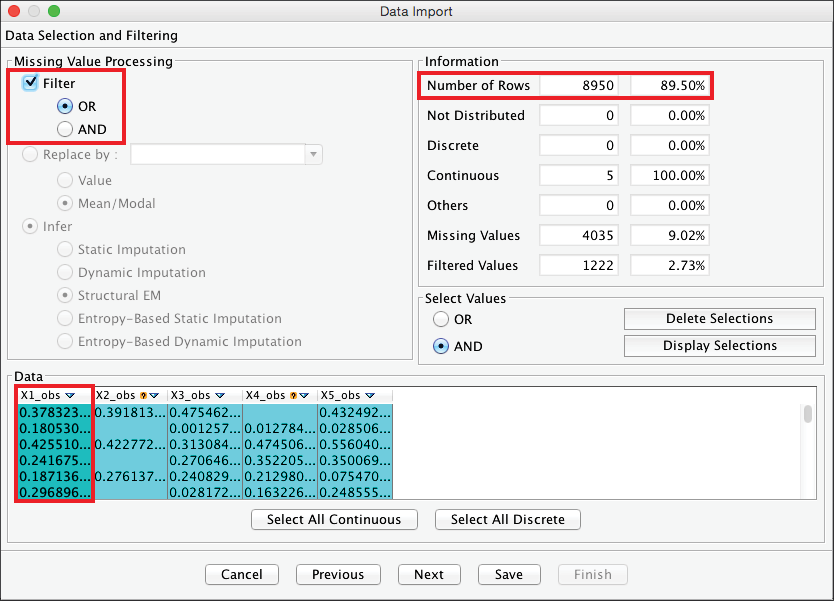Click the Delete Selections button
Screen dimensions: 834x601
pyautogui.click(x=719, y=319)
